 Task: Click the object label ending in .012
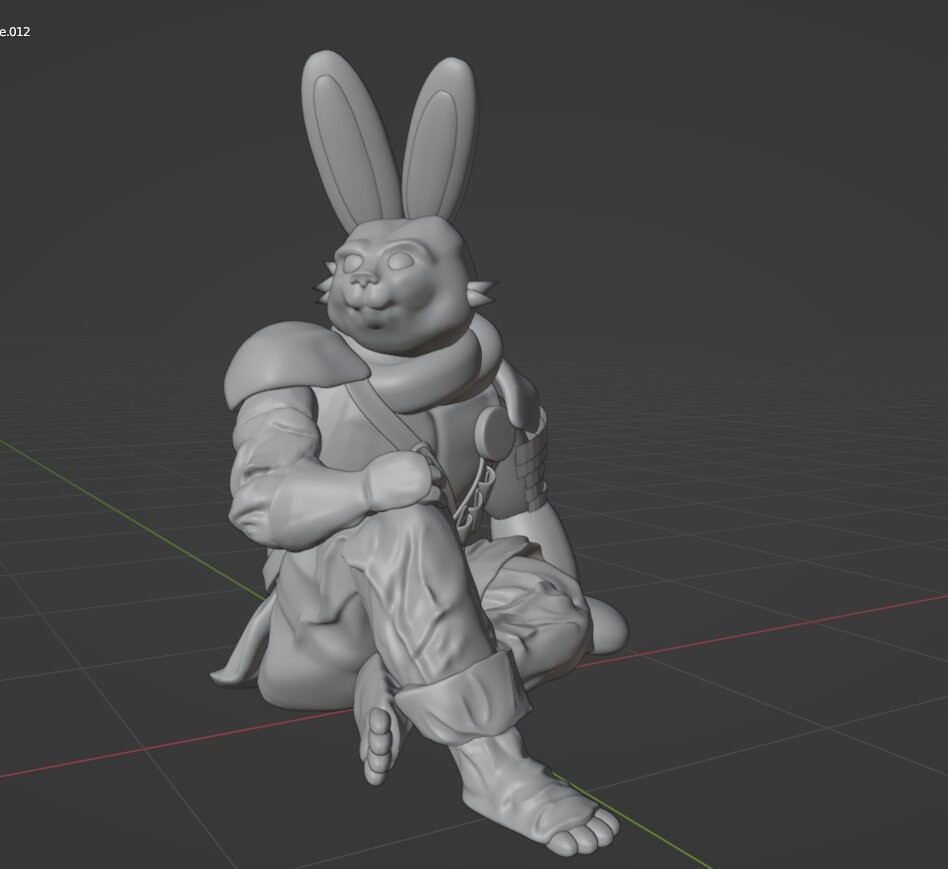tap(15, 31)
